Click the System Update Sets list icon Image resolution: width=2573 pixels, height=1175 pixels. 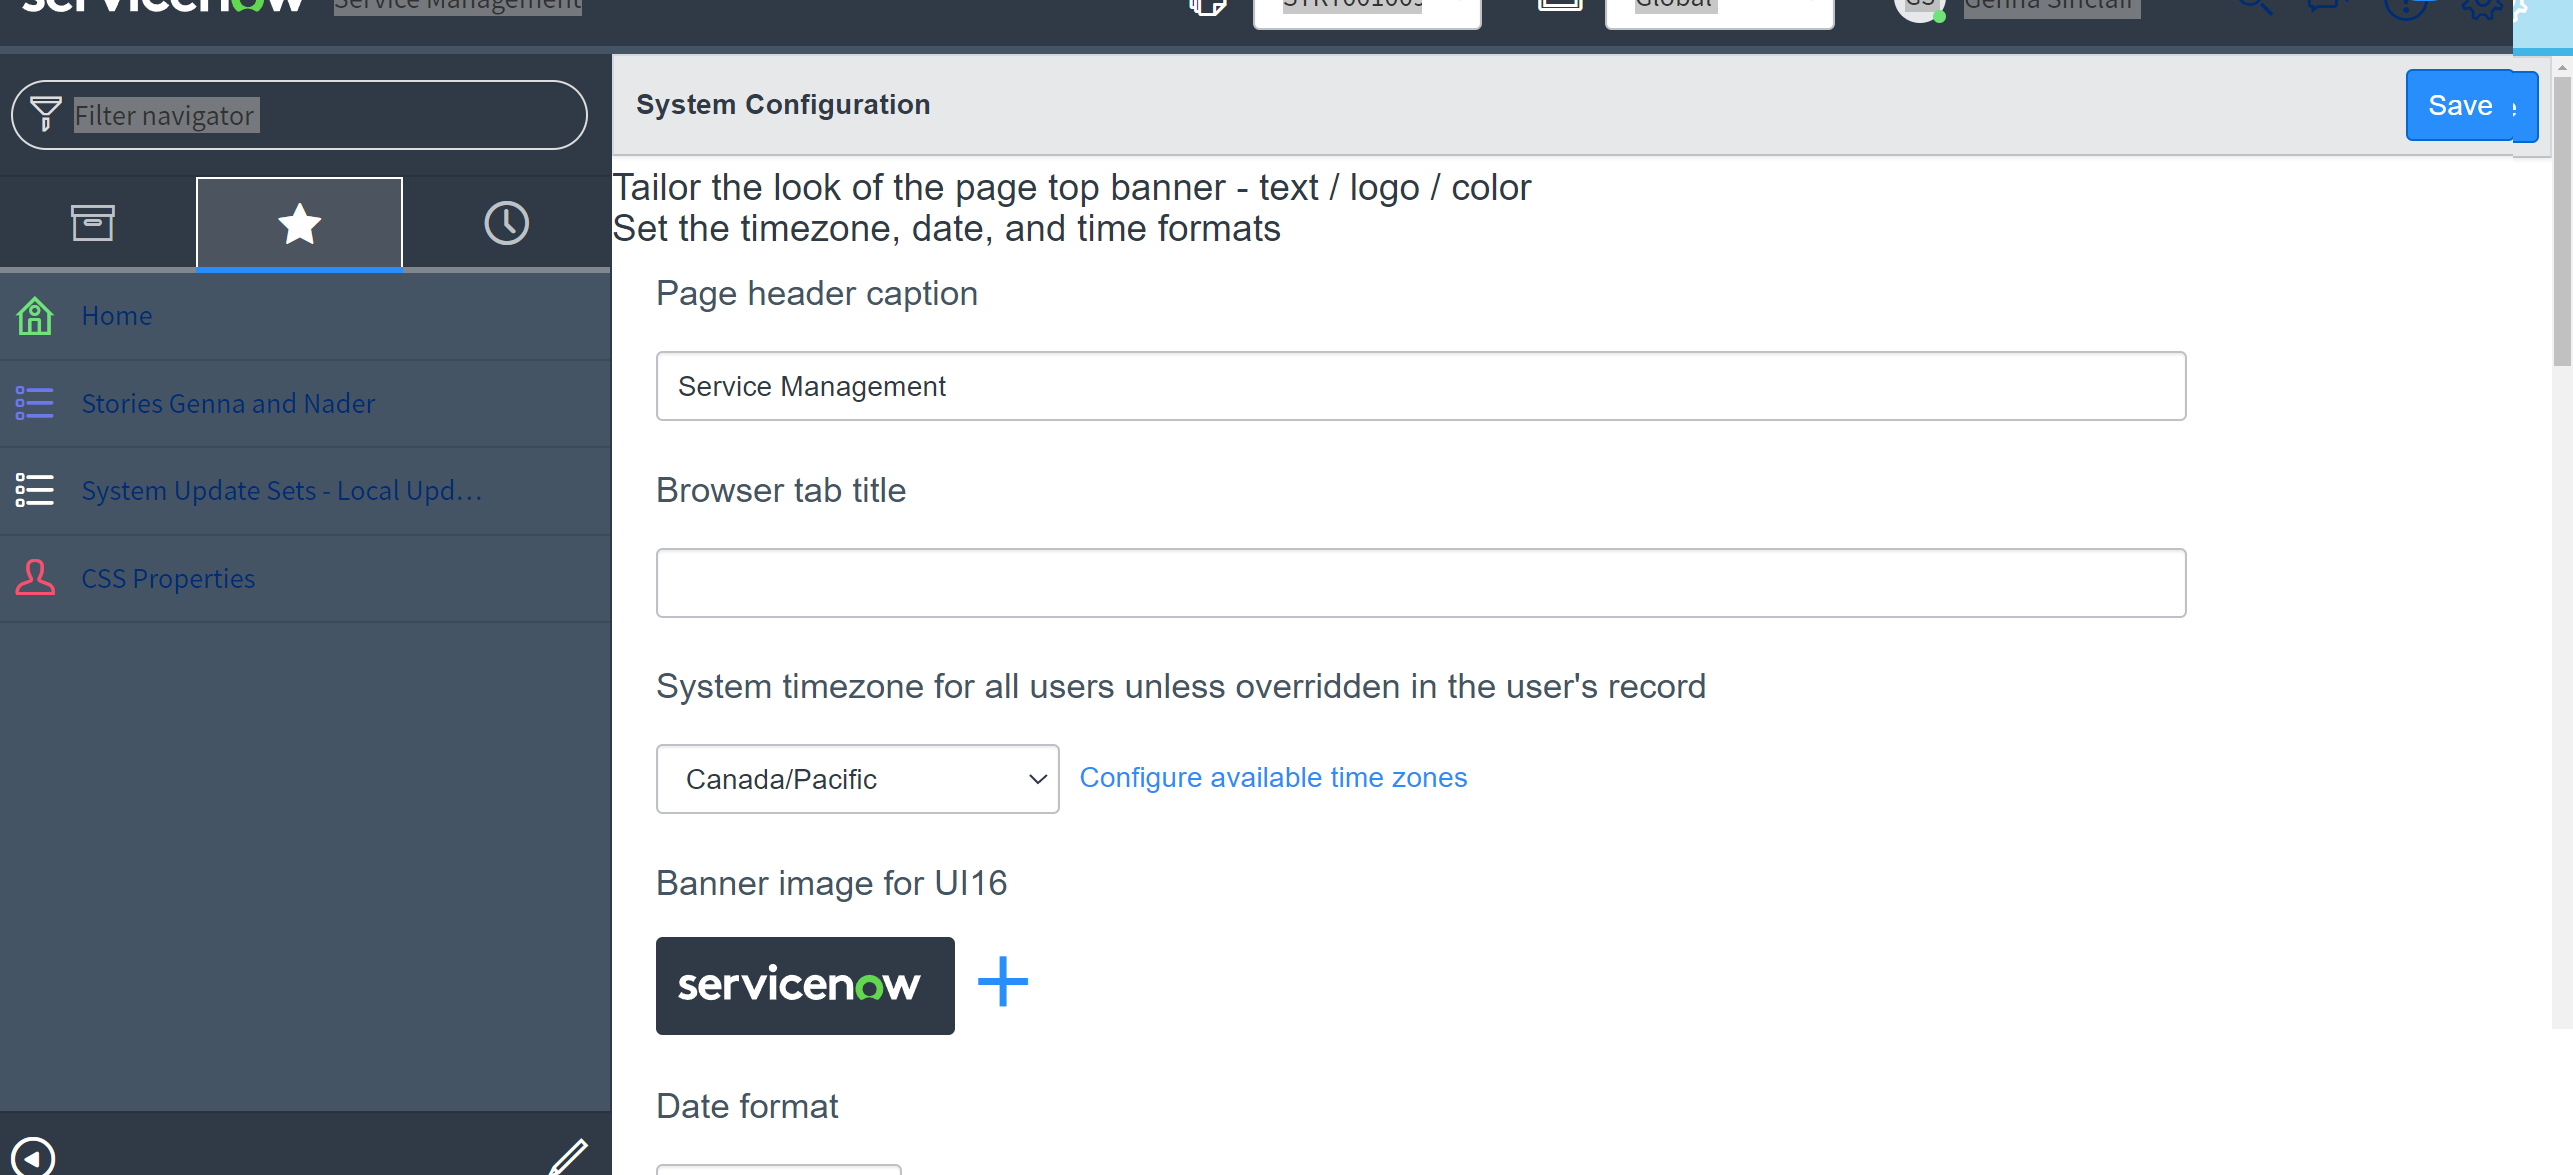pyautogui.click(x=35, y=490)
